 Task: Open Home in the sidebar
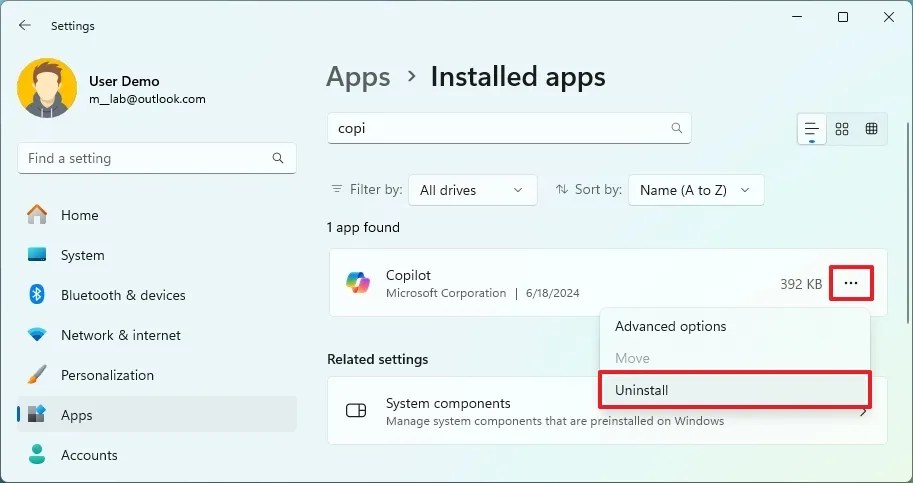[x=157, y=215]
